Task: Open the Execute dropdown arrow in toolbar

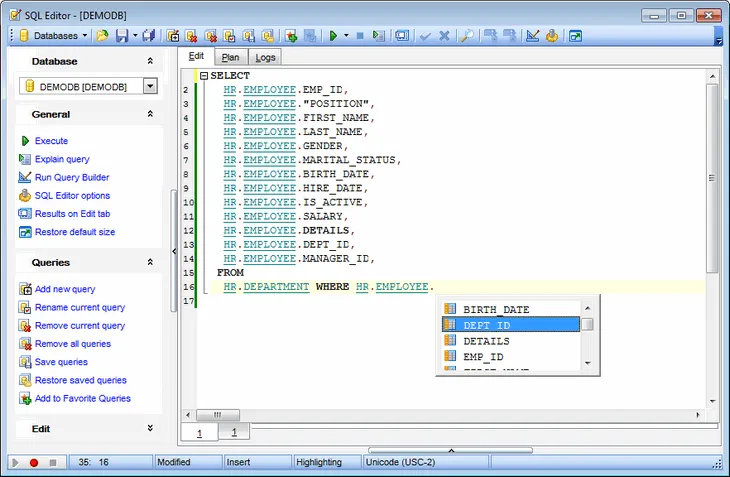Action: click(x=346, y=36)
